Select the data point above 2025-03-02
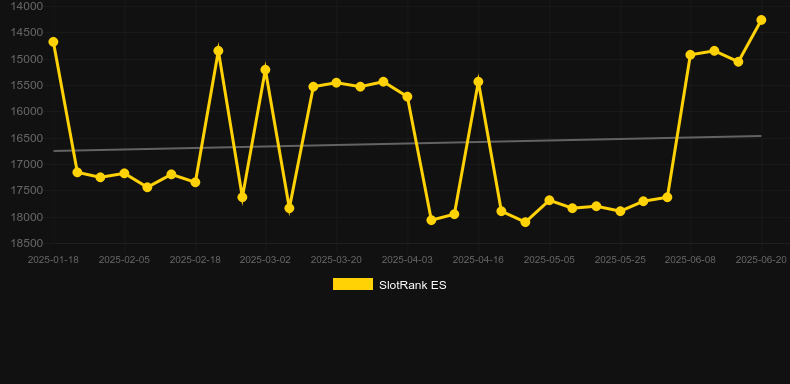 (x=266, y=70)
